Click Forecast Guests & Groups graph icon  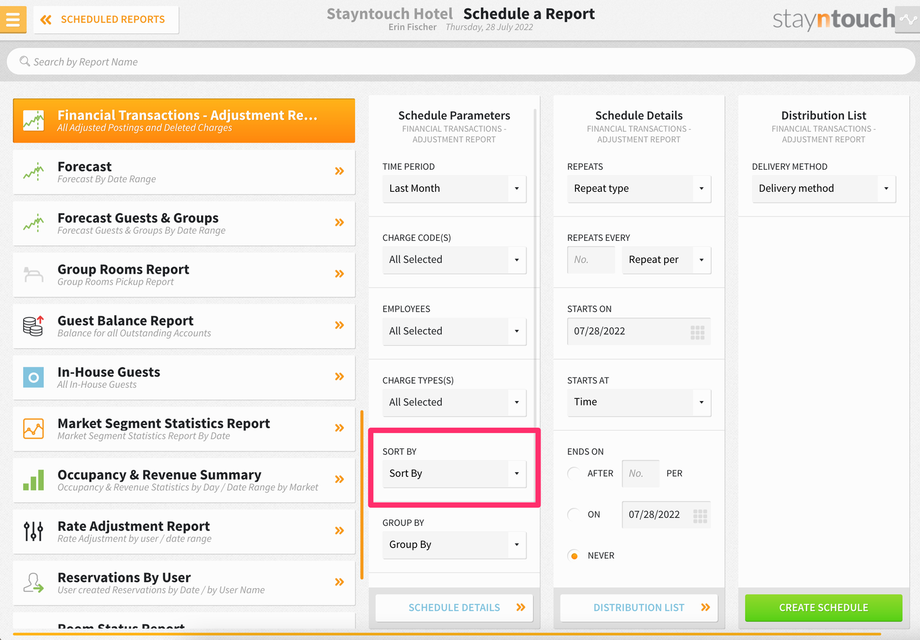33,223
